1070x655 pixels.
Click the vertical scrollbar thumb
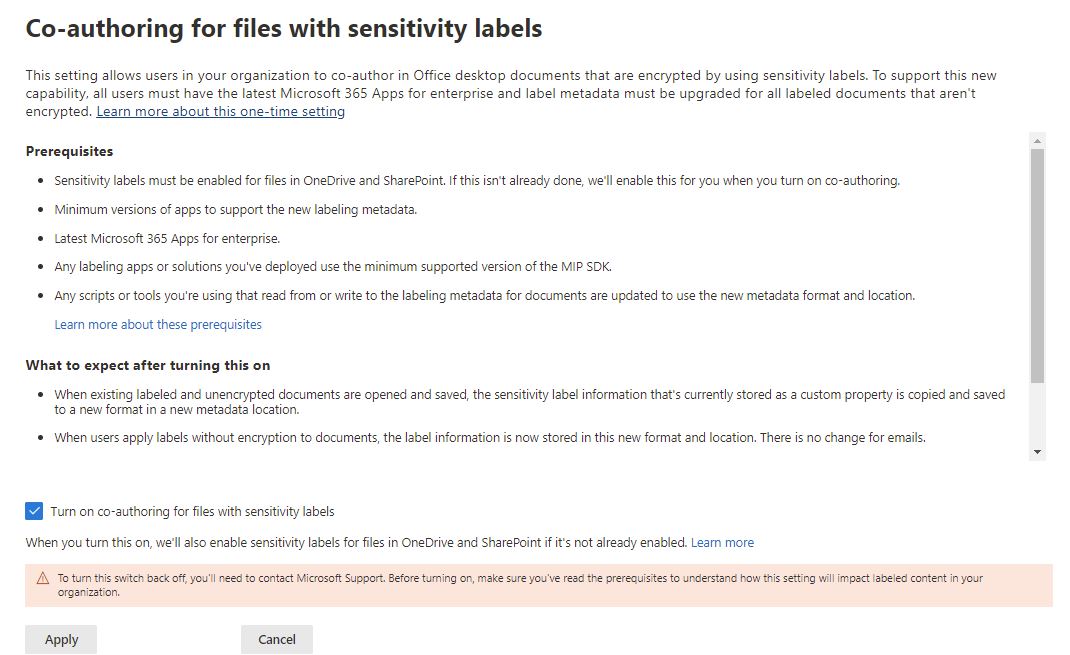pyautogui.click(x=1037, y=265)
